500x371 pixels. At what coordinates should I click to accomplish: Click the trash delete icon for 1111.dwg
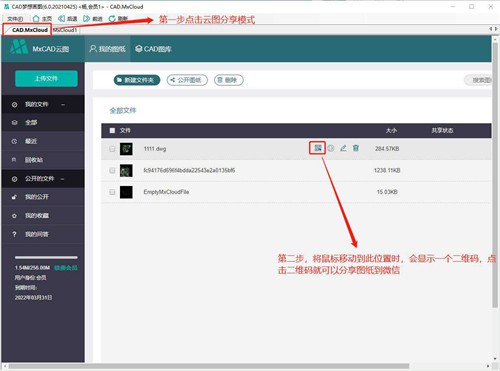(356, 148)
